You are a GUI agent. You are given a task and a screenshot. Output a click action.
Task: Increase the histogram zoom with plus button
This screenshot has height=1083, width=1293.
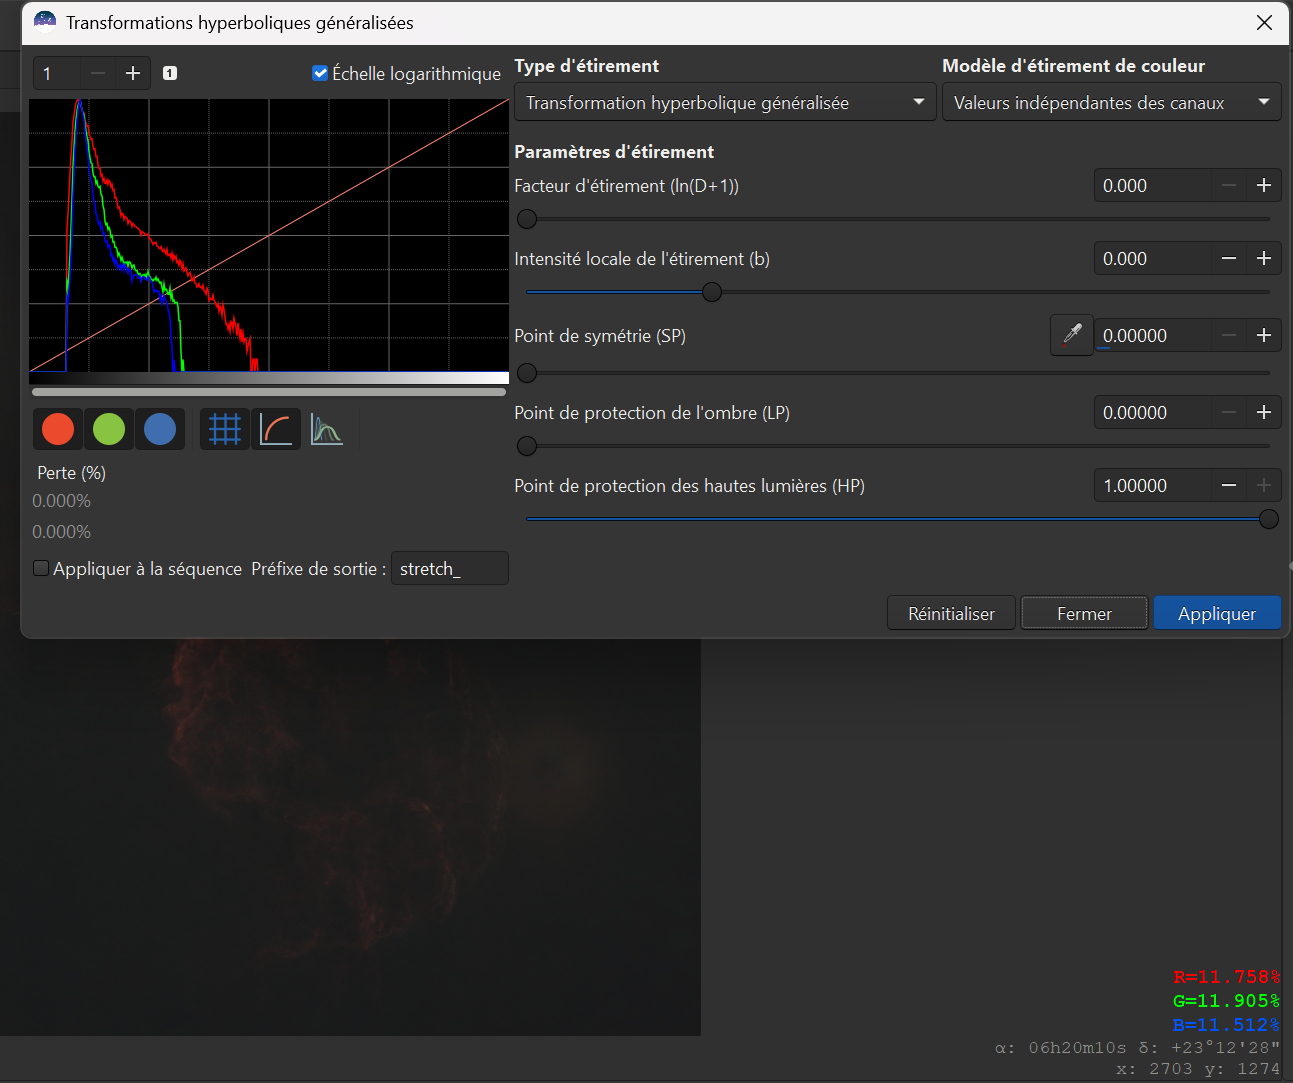tap(133, 73)
